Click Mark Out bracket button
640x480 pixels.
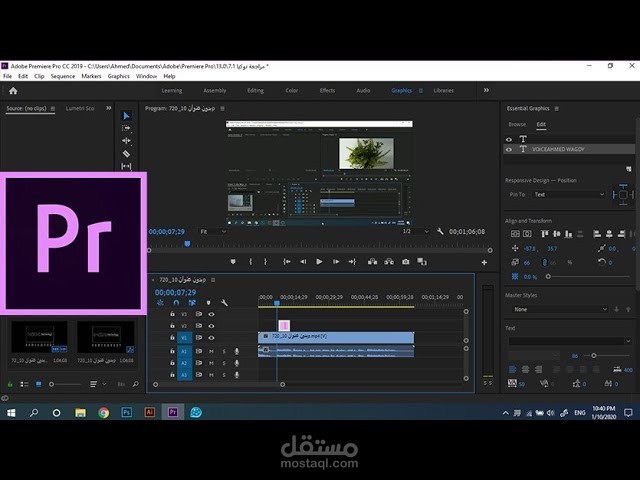[265, 262]
